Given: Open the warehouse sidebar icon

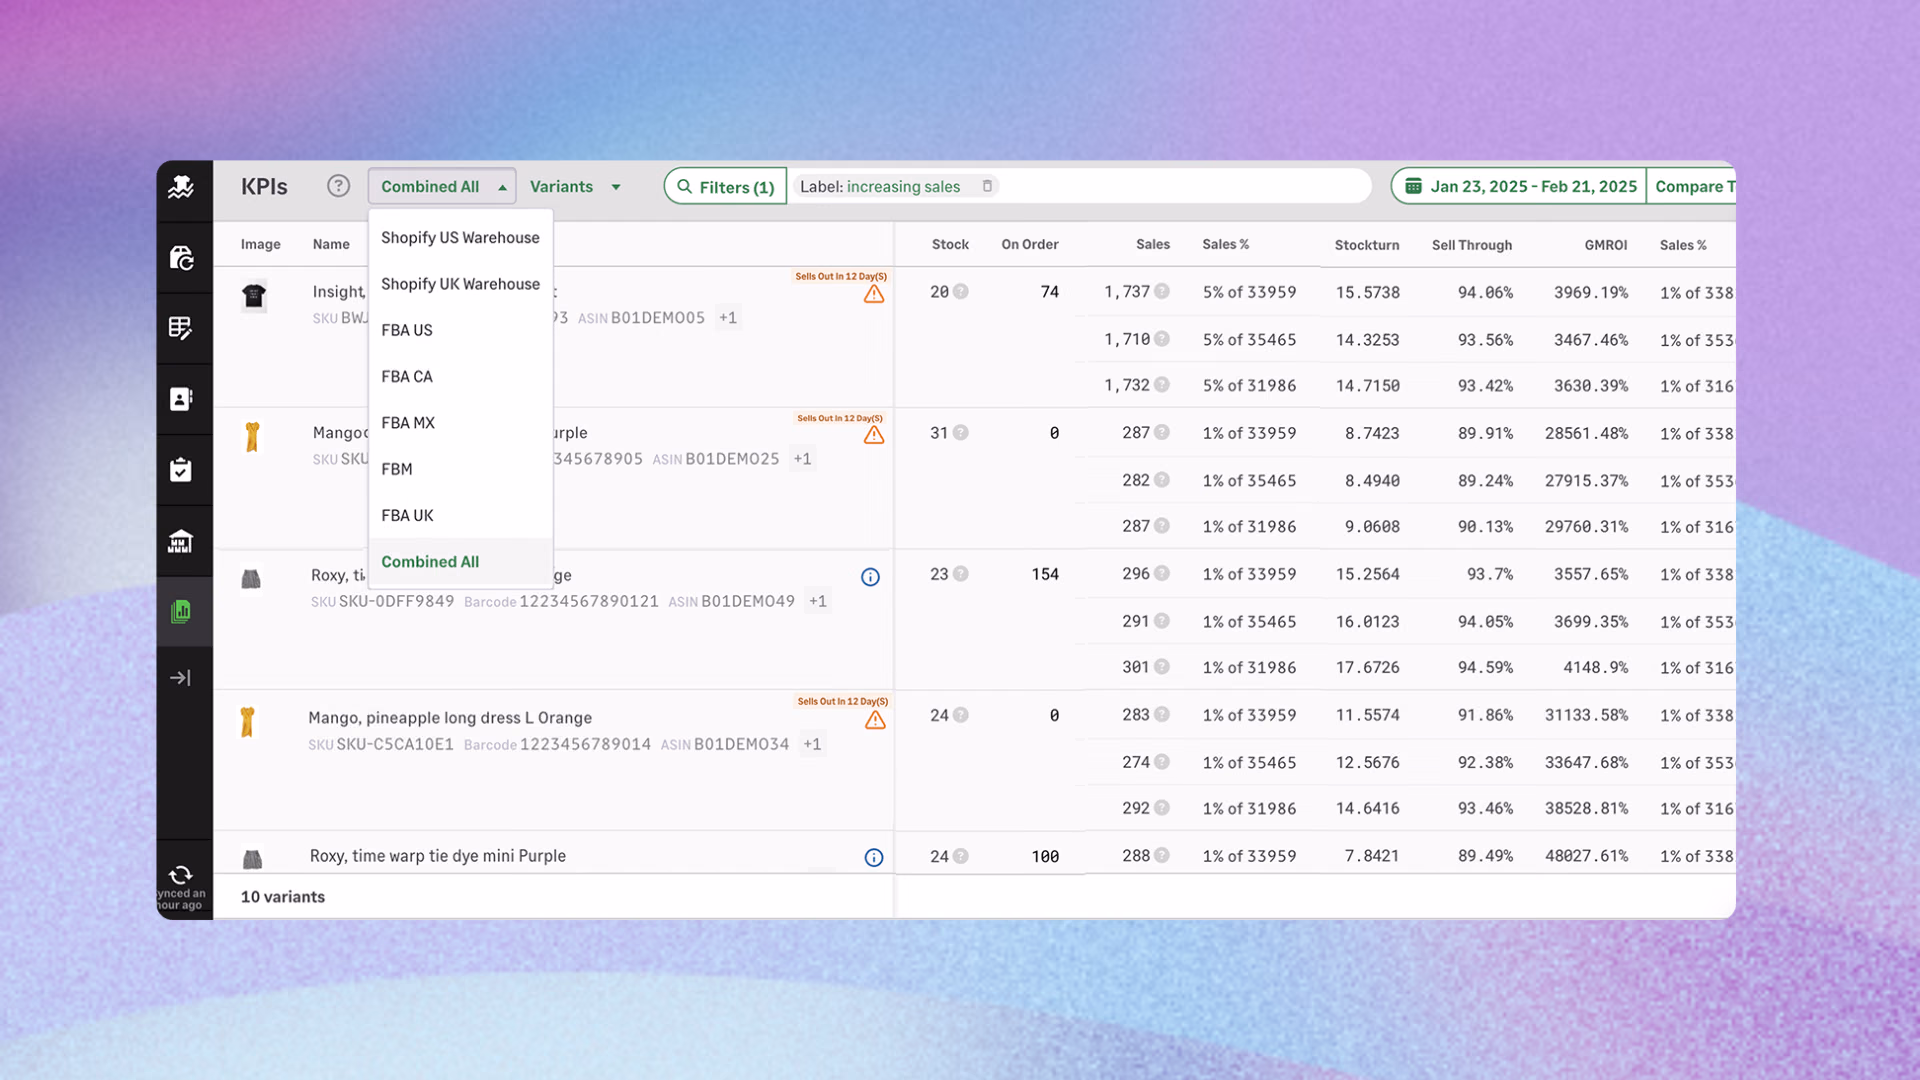Looking at the screenshot, I should click(x=181, y=541).
